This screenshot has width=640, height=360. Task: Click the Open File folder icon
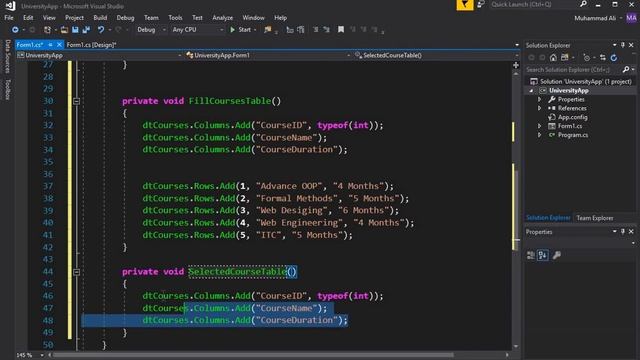(64, 30)
